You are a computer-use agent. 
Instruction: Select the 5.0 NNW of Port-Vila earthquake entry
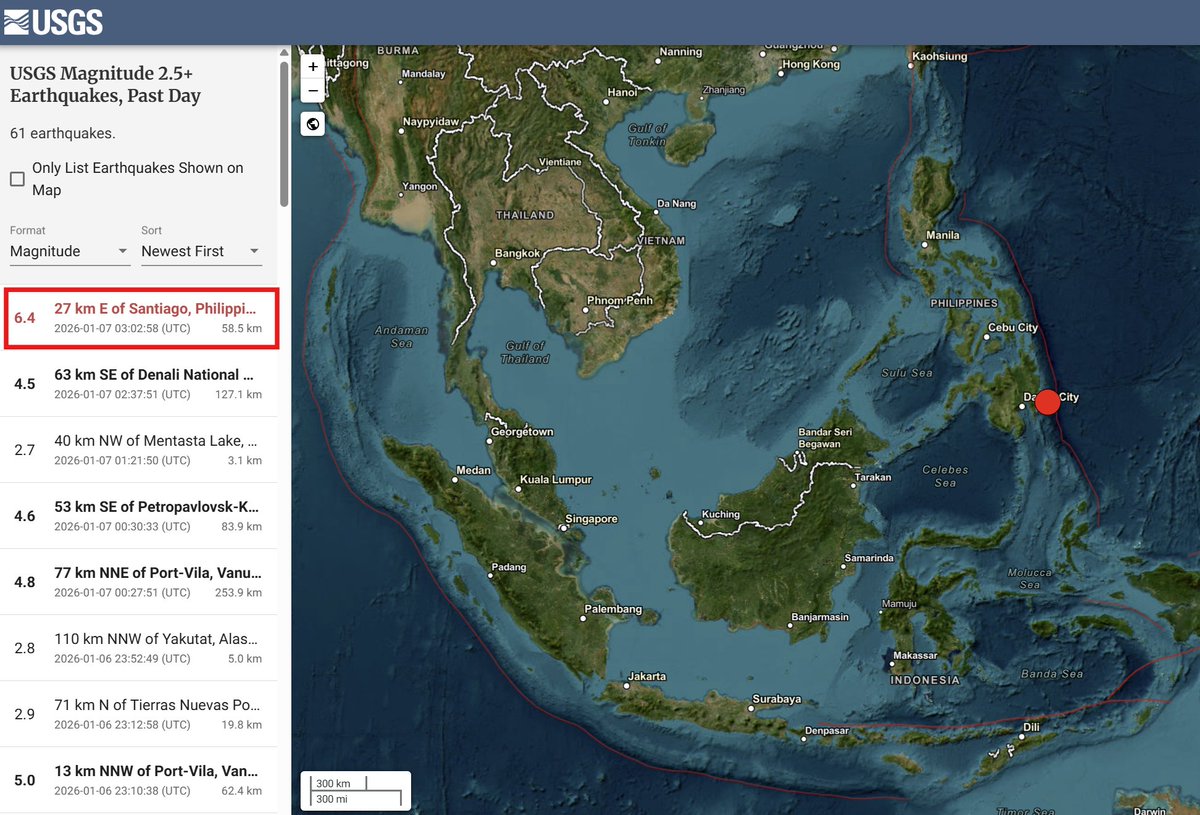pyautogui.click(x=141, y=780)
